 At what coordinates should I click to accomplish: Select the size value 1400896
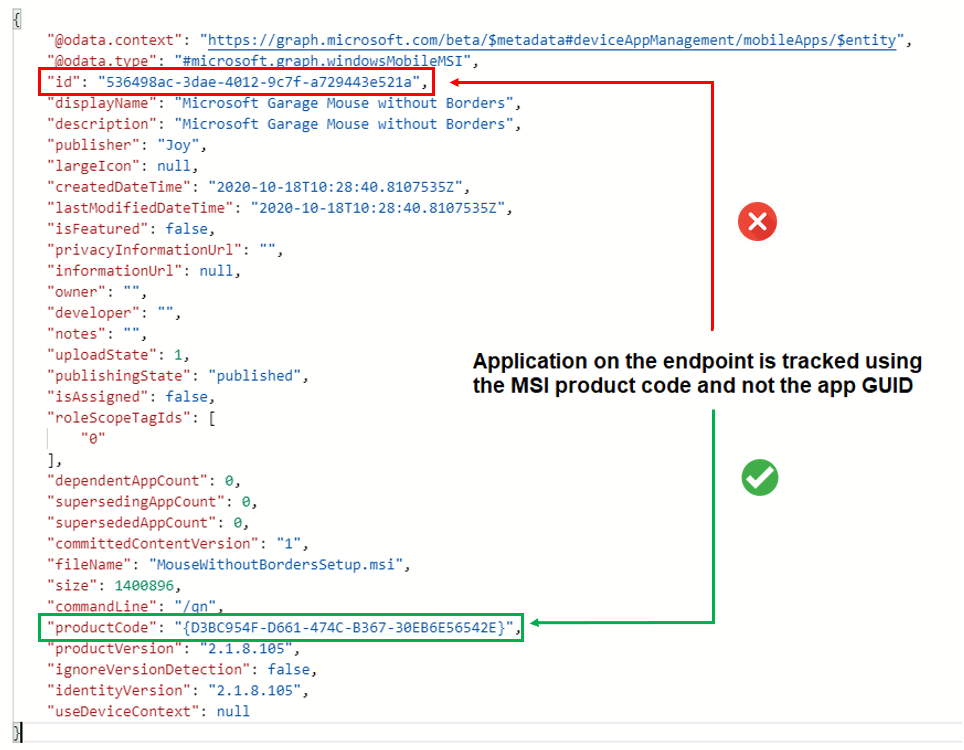144,586
